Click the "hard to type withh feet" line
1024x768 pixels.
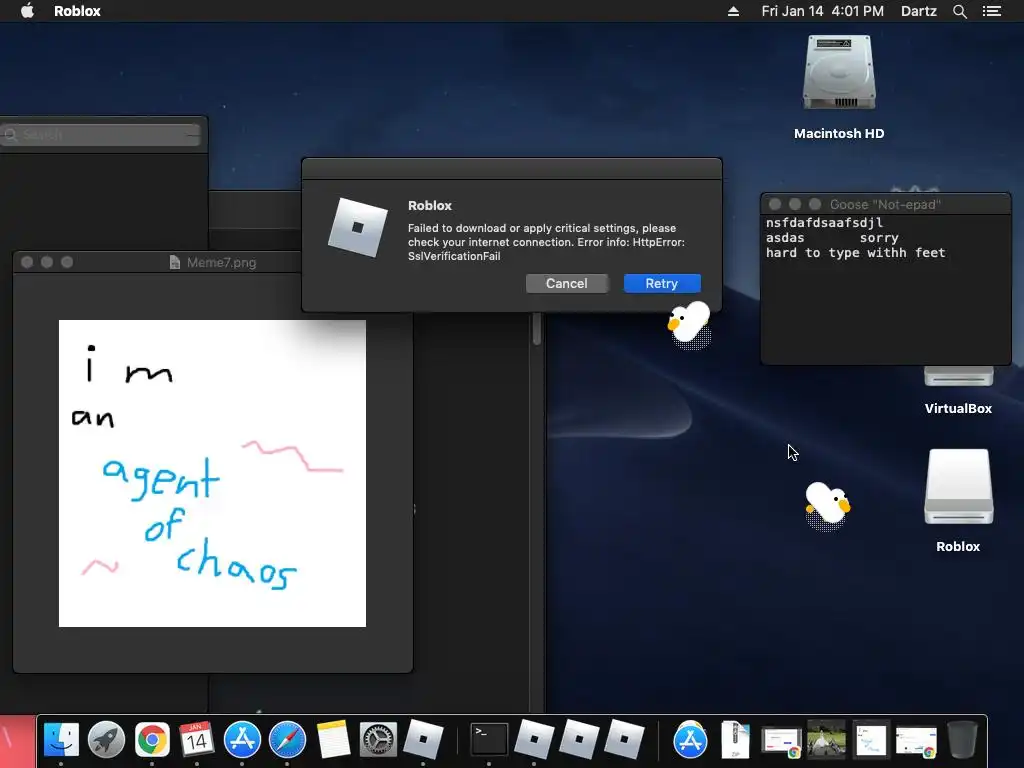856,253
